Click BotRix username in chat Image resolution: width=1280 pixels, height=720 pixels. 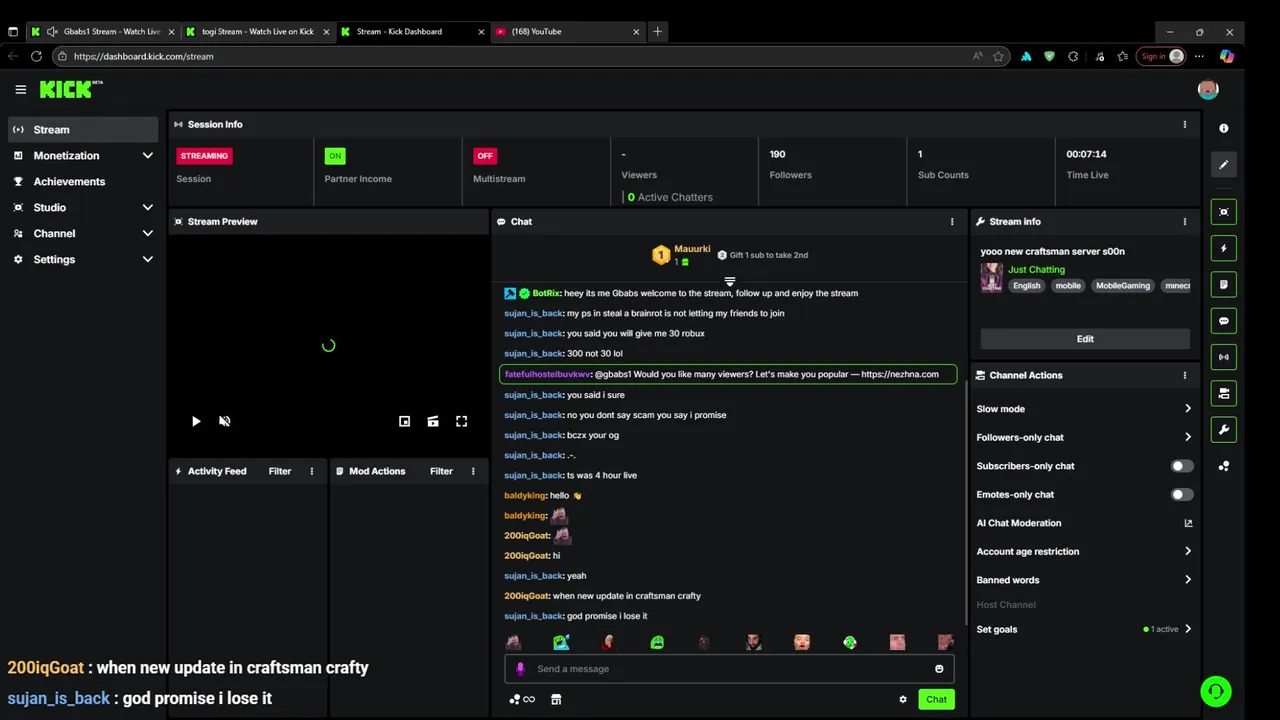click(x=545, y=293)
